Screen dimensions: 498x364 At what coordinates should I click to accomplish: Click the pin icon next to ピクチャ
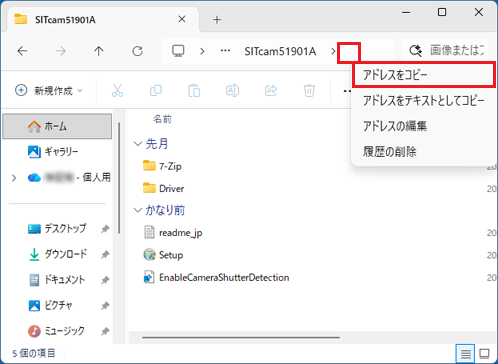tap(105, 306)
